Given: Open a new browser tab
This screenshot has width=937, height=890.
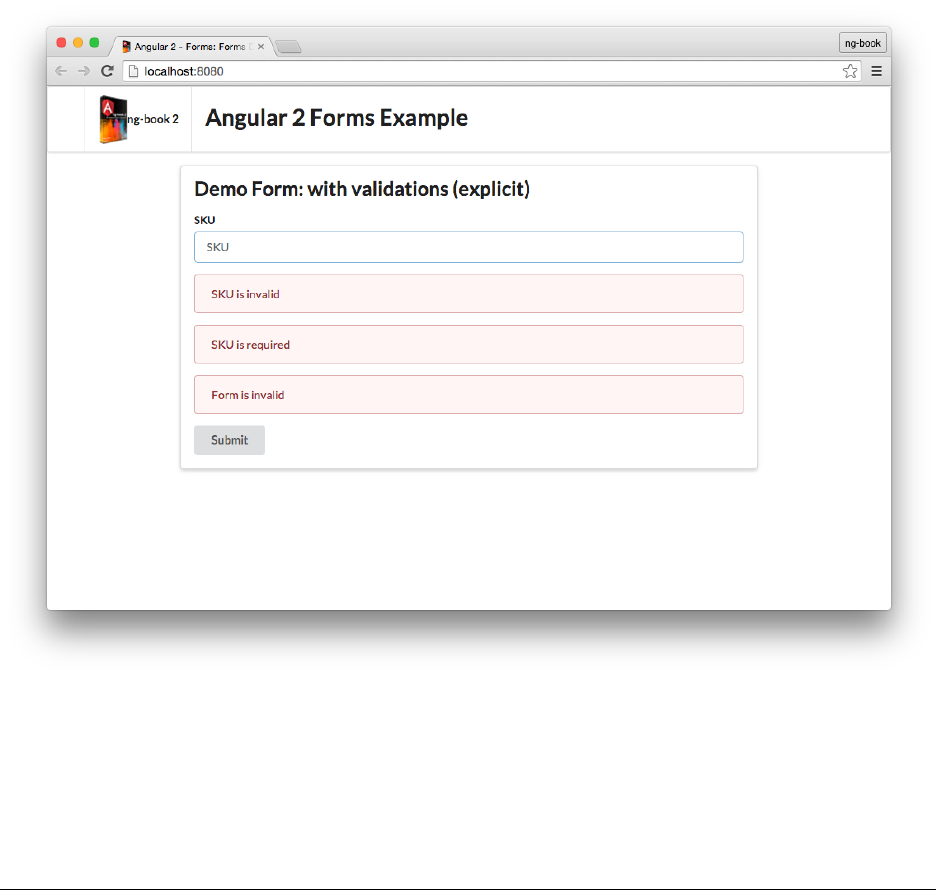Looking at the screenshot, I should pos(288,47).
